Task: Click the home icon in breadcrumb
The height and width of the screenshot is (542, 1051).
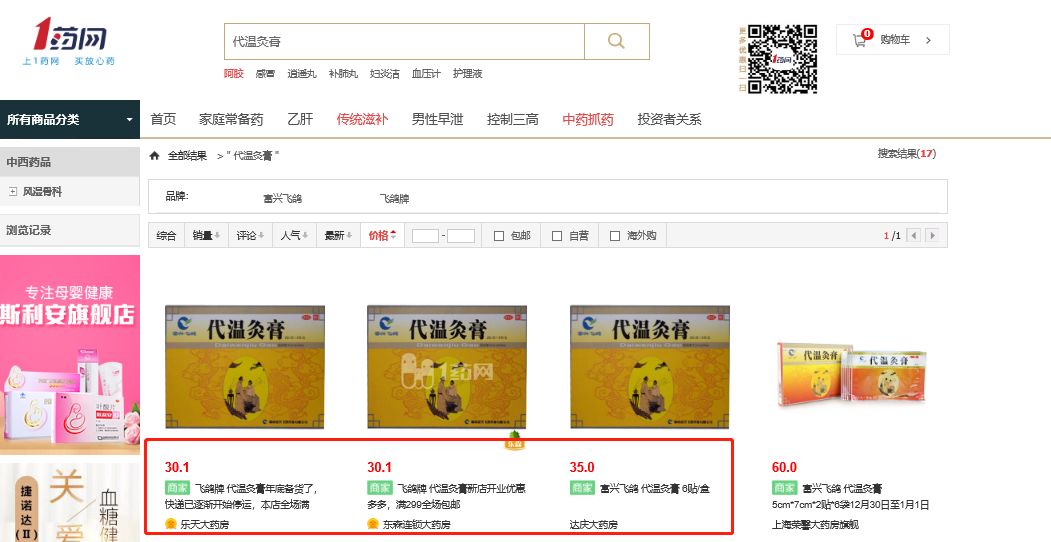Action: tap(154, 155)
